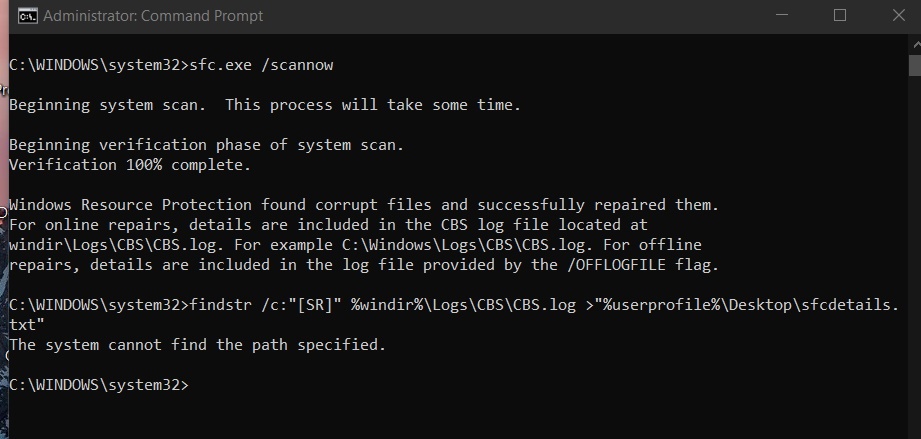Click the /OFFLOGFILE flag text
Image resolution: width=921 pixels, height=439 pixels.
pyautogui.click(x=616, y=265)
